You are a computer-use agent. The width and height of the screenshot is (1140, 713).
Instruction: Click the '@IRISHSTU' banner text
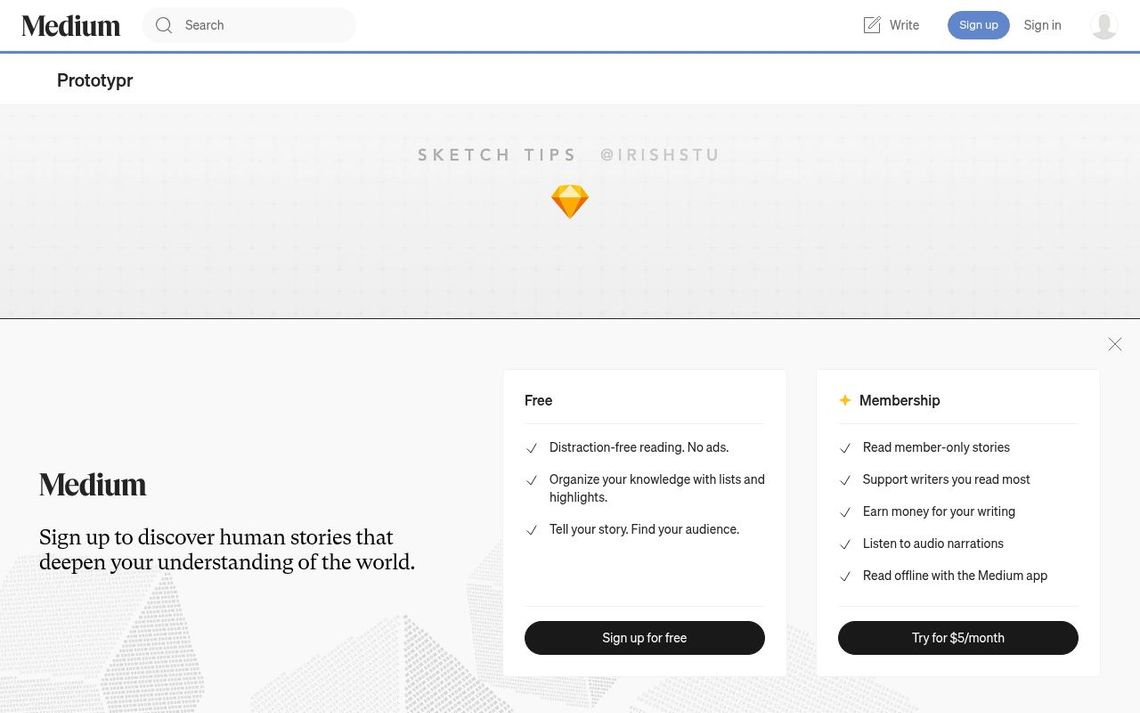(660, 155)
